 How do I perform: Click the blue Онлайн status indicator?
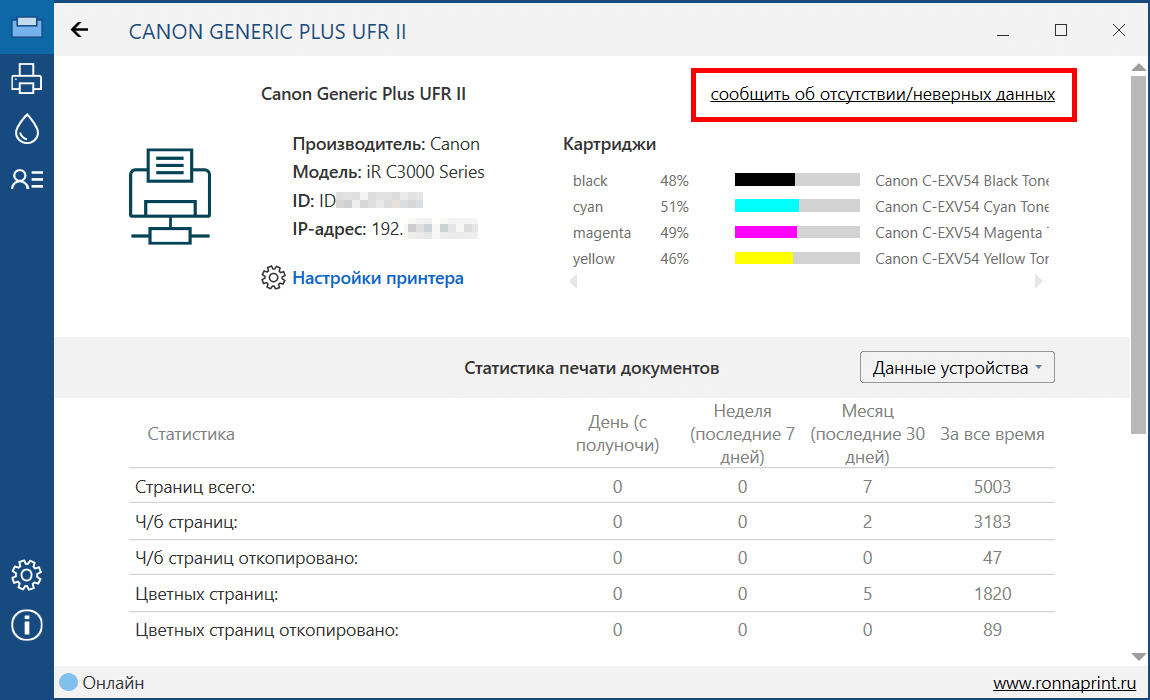point(68,682)
